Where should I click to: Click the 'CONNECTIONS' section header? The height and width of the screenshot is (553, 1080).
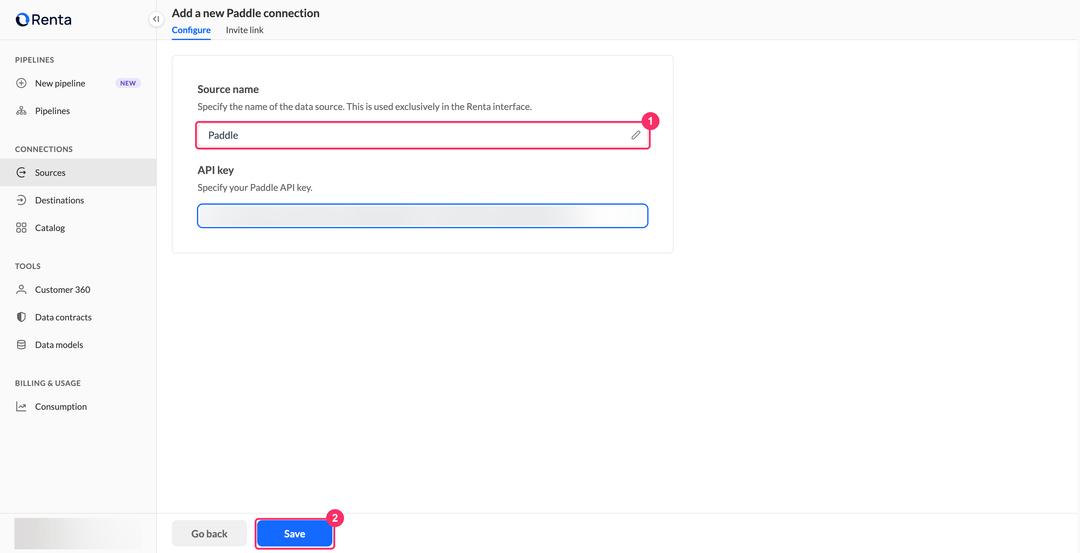click(44, 149)
